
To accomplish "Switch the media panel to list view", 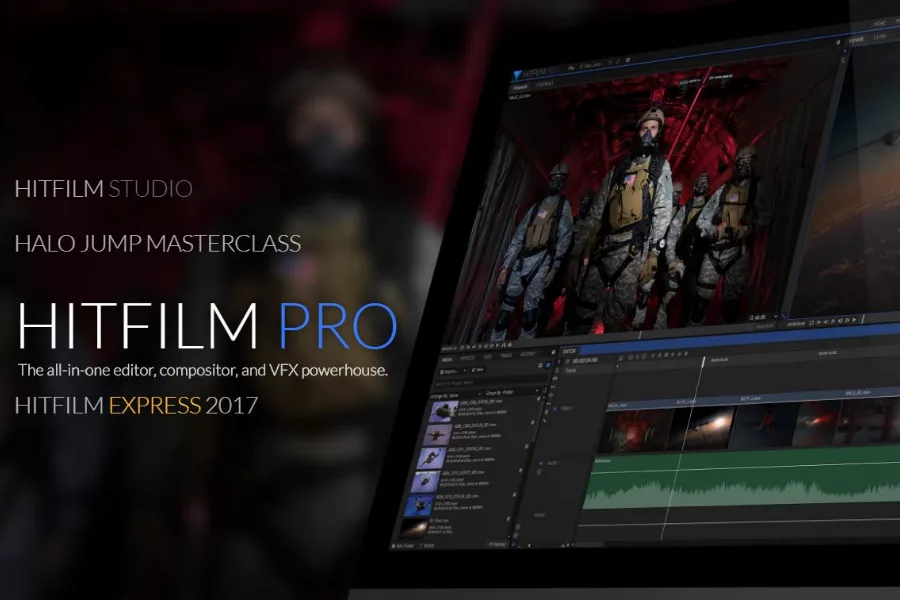I will pyautogui.click(x=540, y=365).
